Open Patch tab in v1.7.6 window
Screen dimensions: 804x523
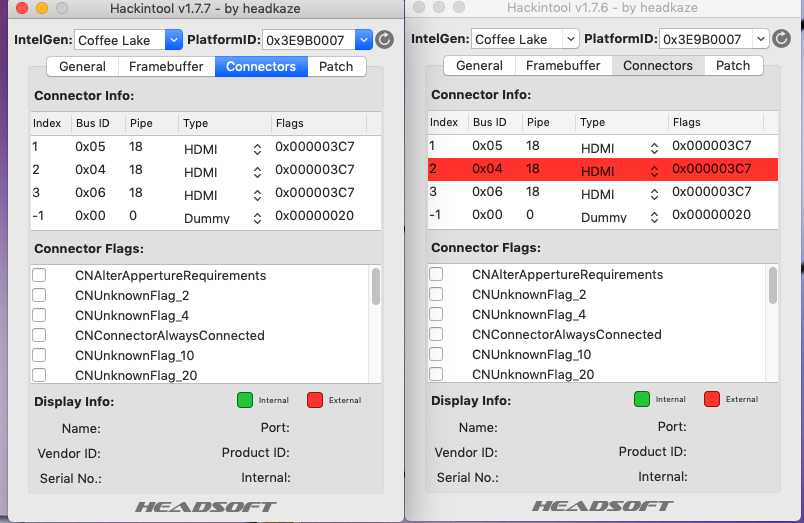[733, 66]
